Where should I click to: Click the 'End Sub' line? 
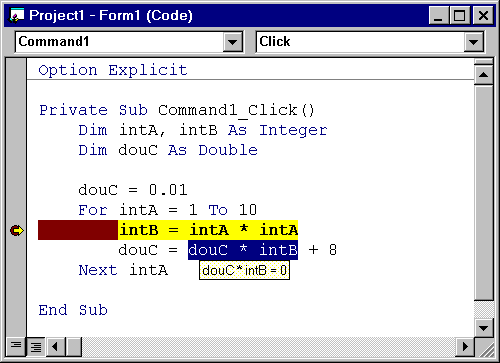(x=73, y=310)
